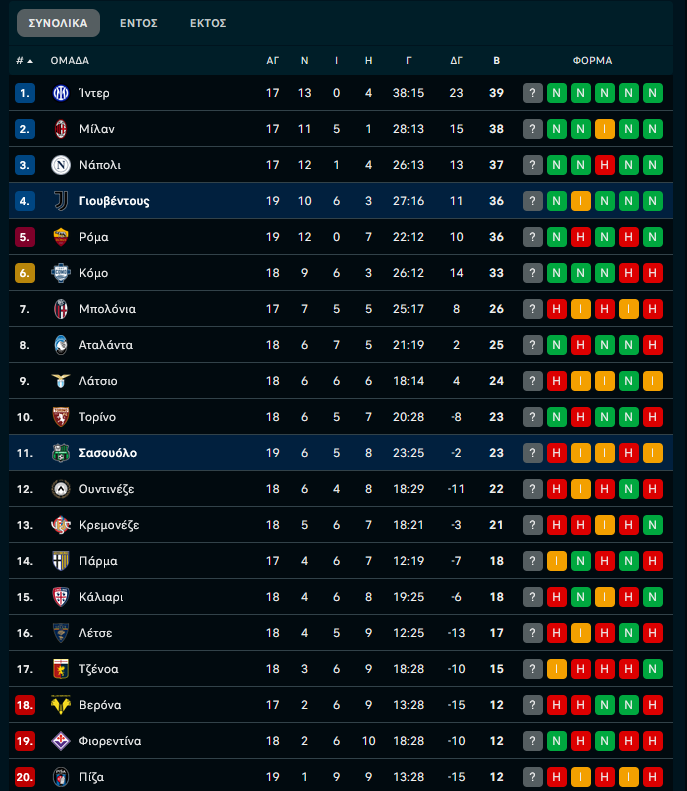Click the Inter club logo
Screen dimensions: 687x791
click(60, 93)
